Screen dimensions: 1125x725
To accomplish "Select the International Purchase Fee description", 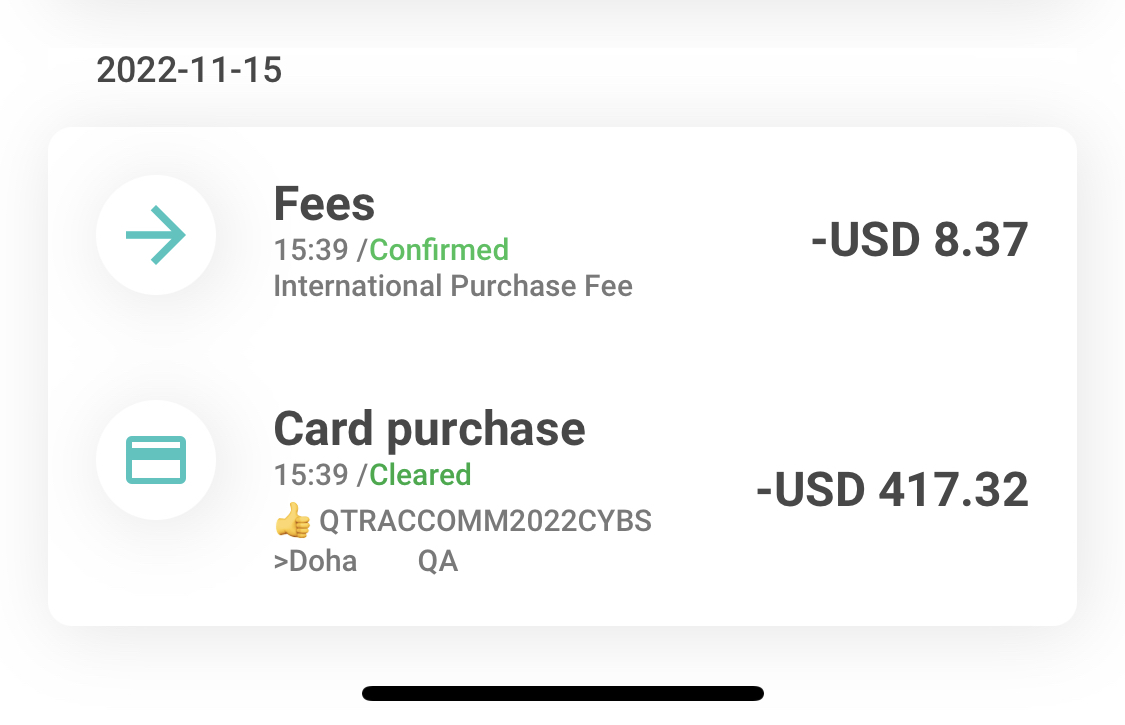I will 453,287.
